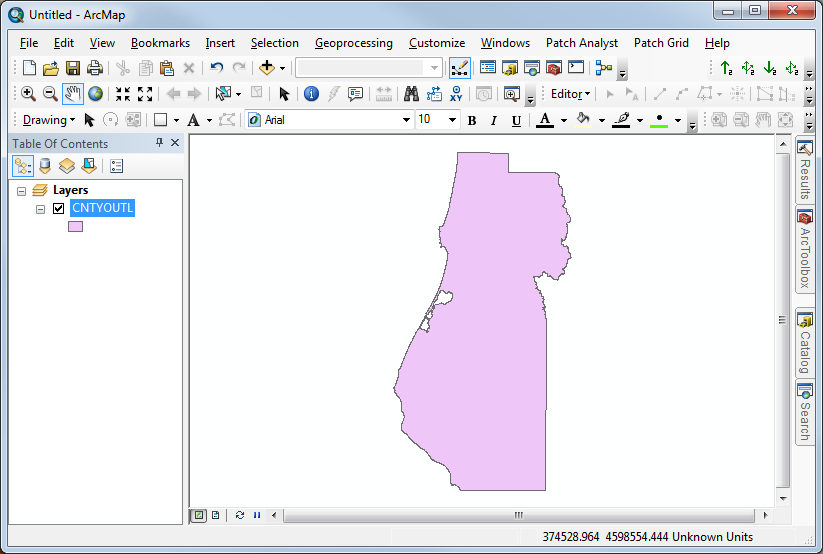This screenshot has height=554, width=823.
Task: Select the Zoom In tool
Action: coord(28,94)
